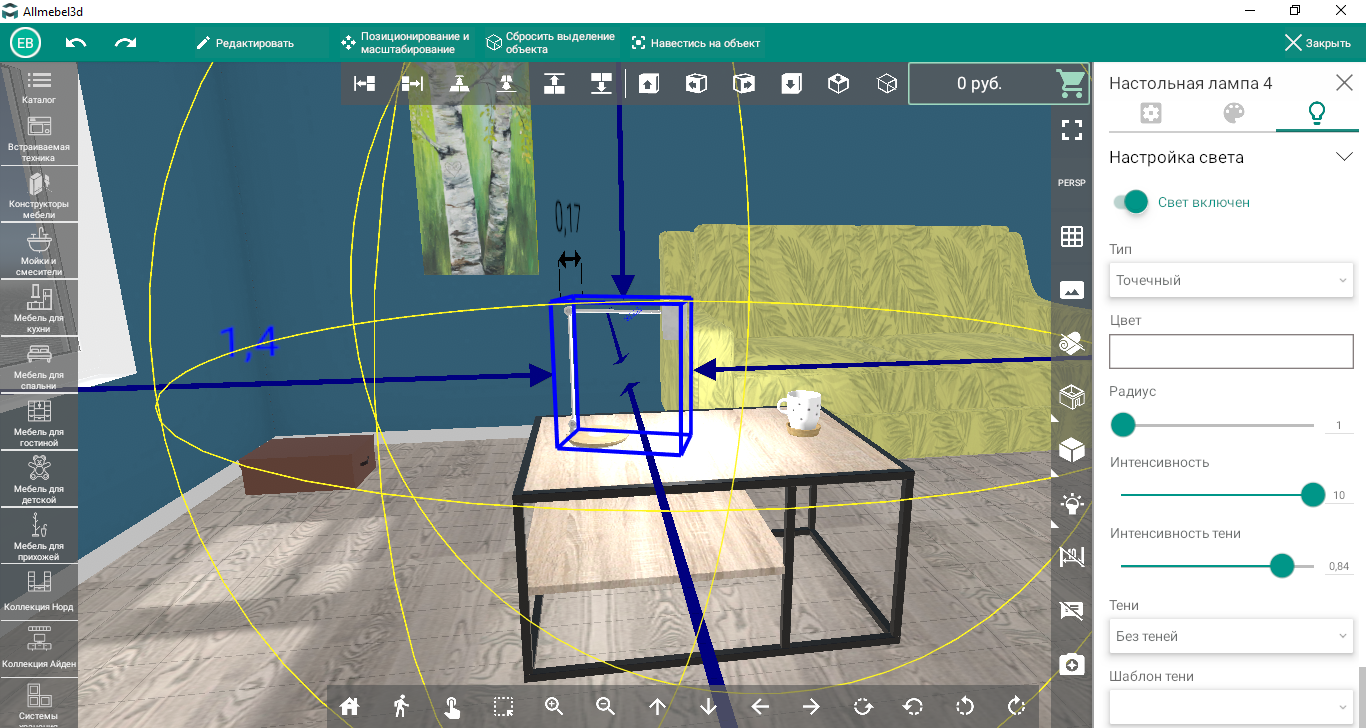Click the Радиус slider handle
The width and height of the screenshot is (1366, 728).
(1123, 425)
